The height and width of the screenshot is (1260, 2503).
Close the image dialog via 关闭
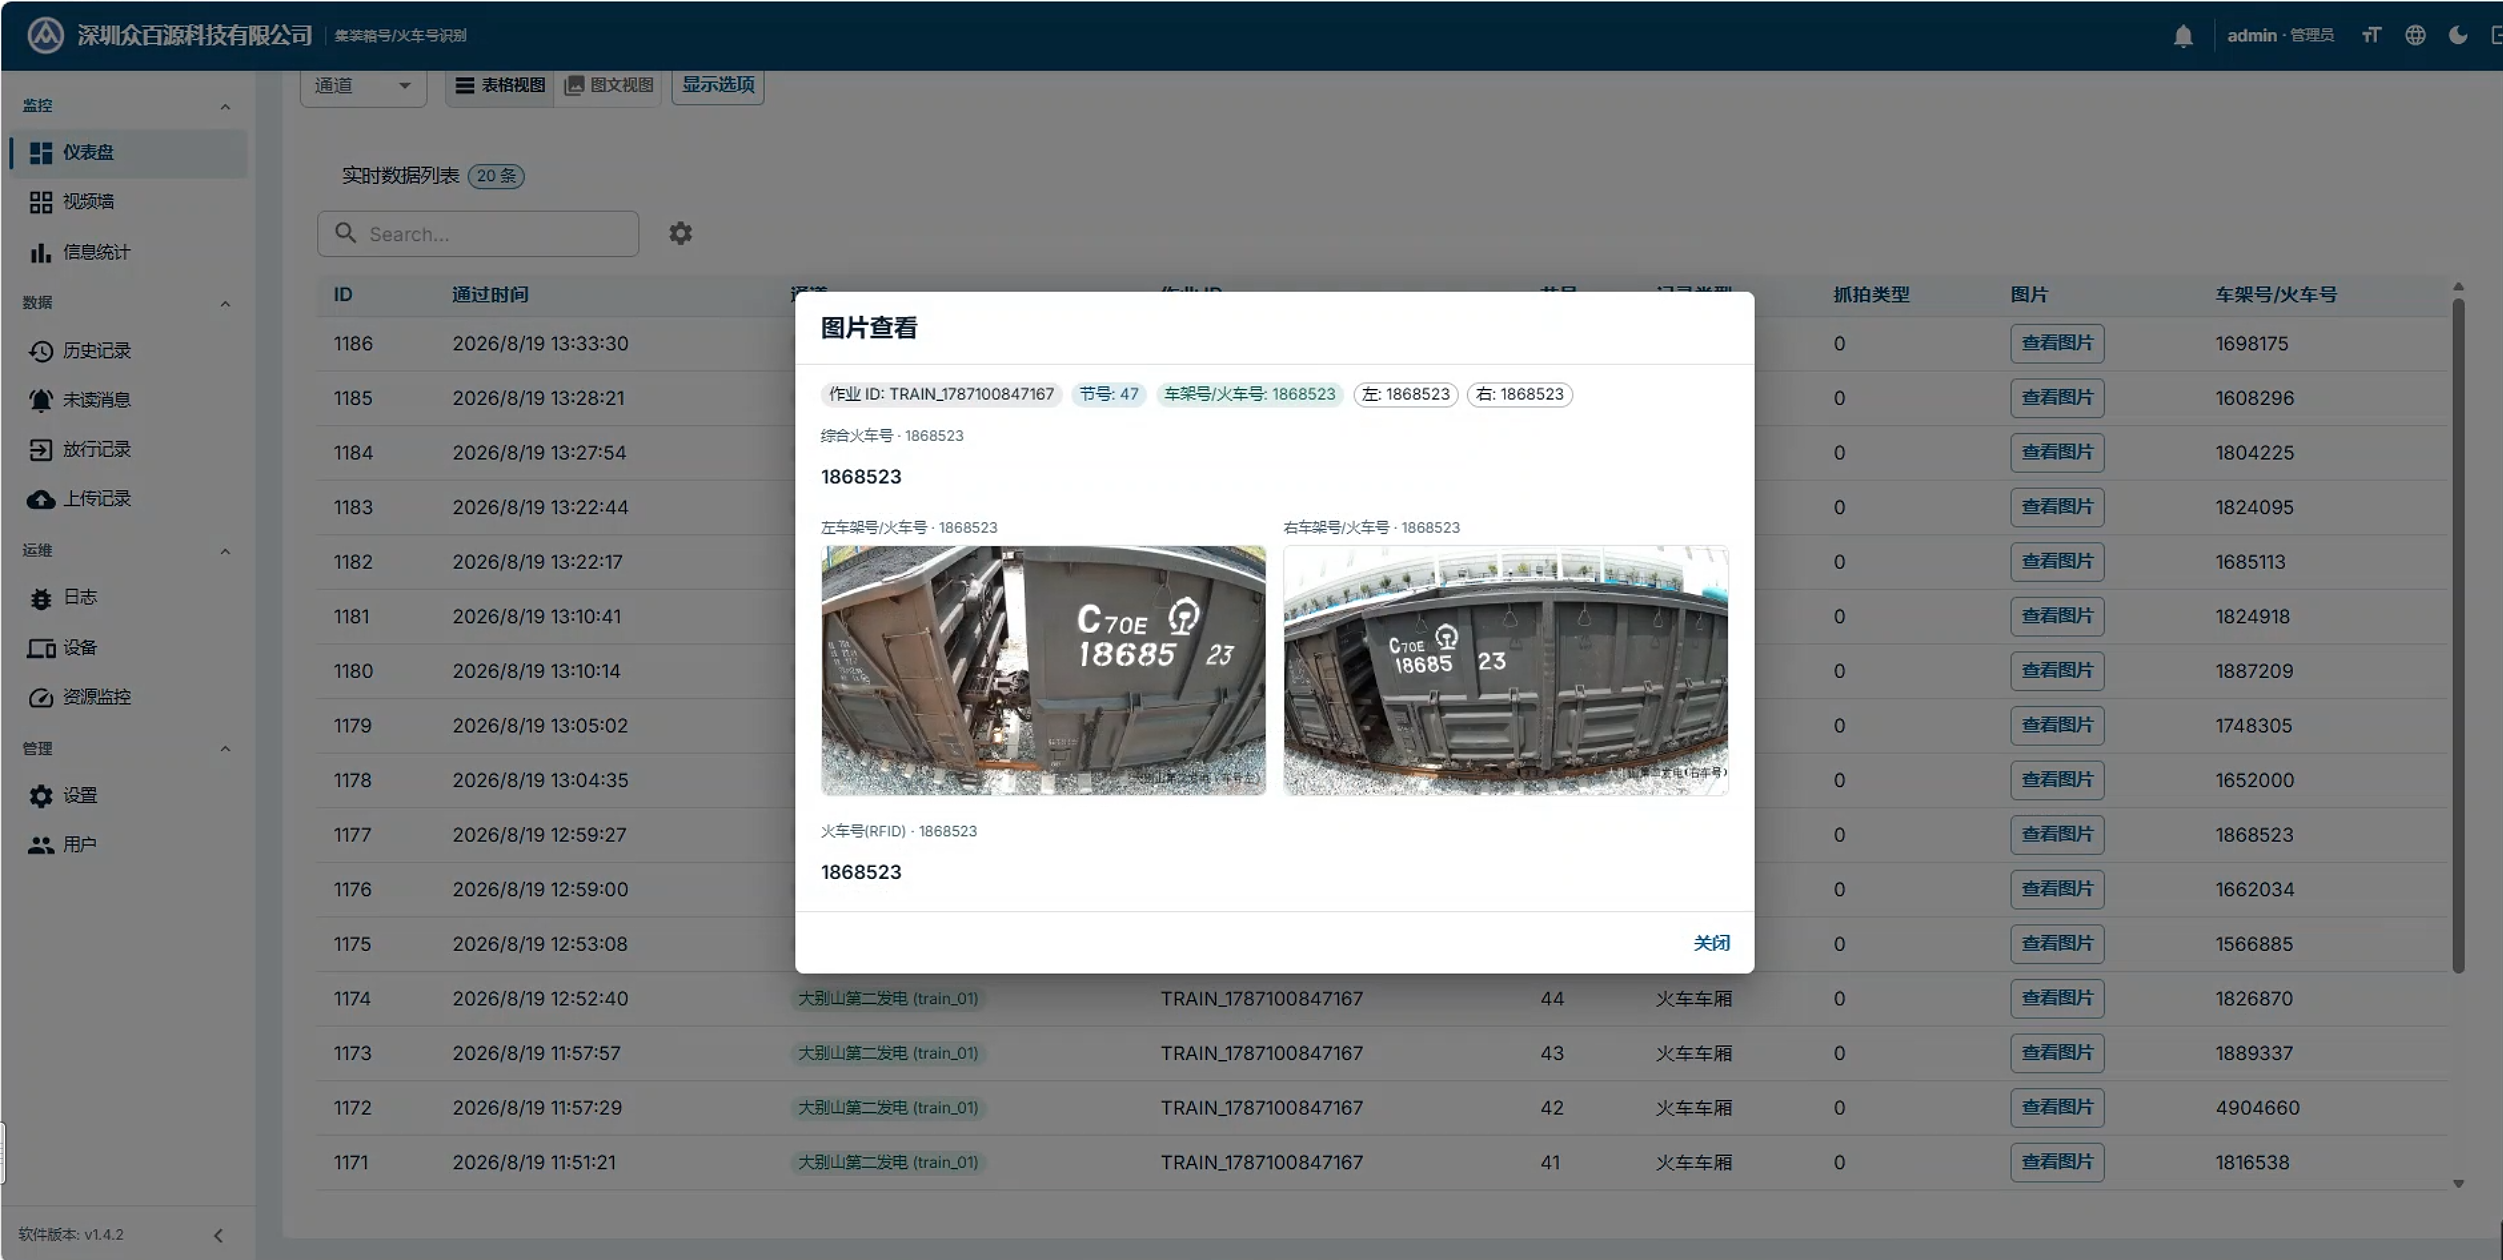(1711, 943)
